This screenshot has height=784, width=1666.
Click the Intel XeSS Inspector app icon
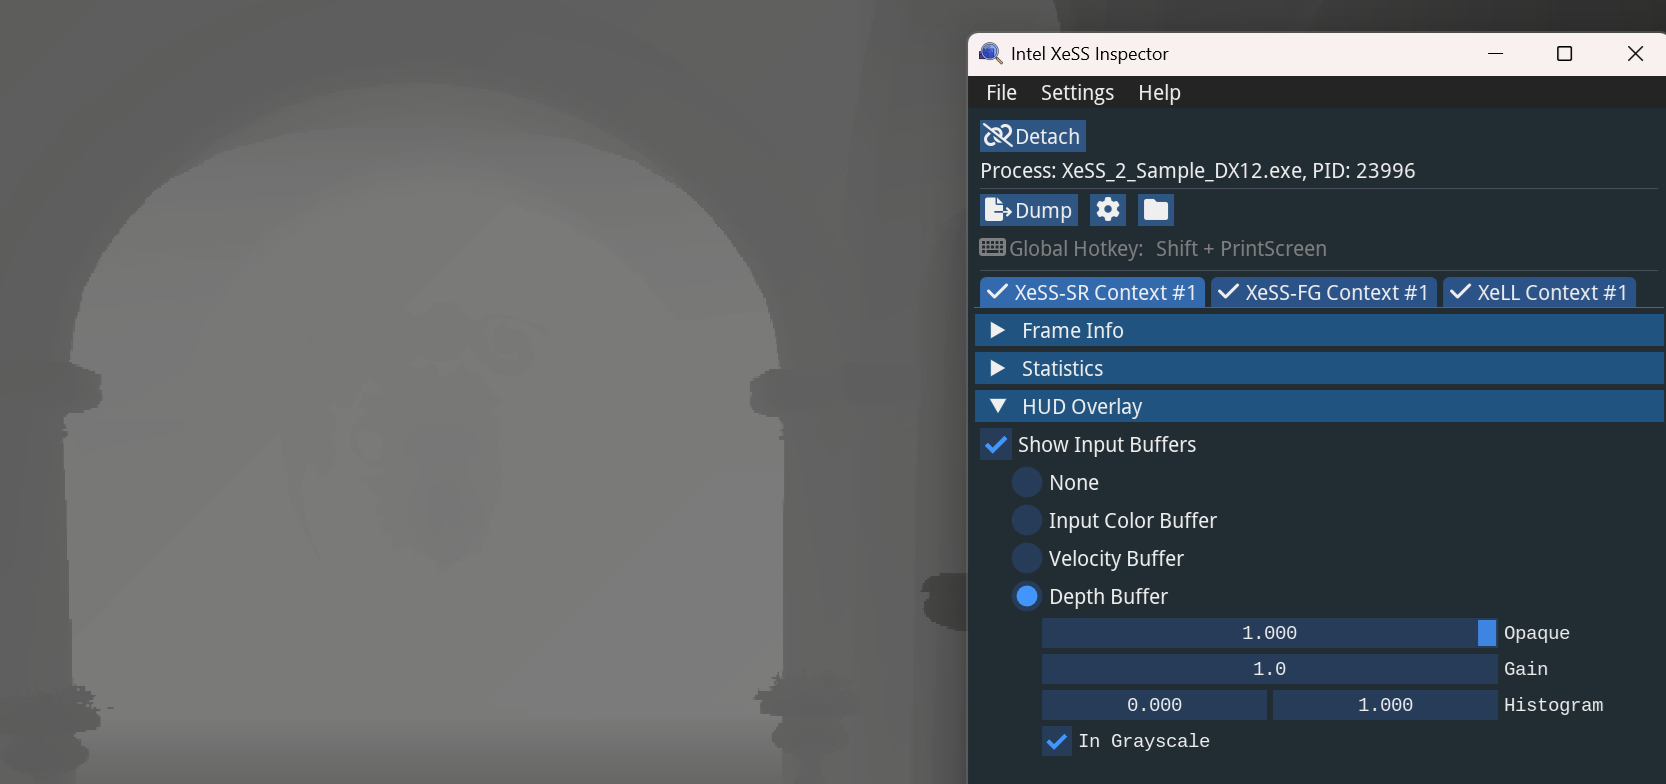click(990, 53)
